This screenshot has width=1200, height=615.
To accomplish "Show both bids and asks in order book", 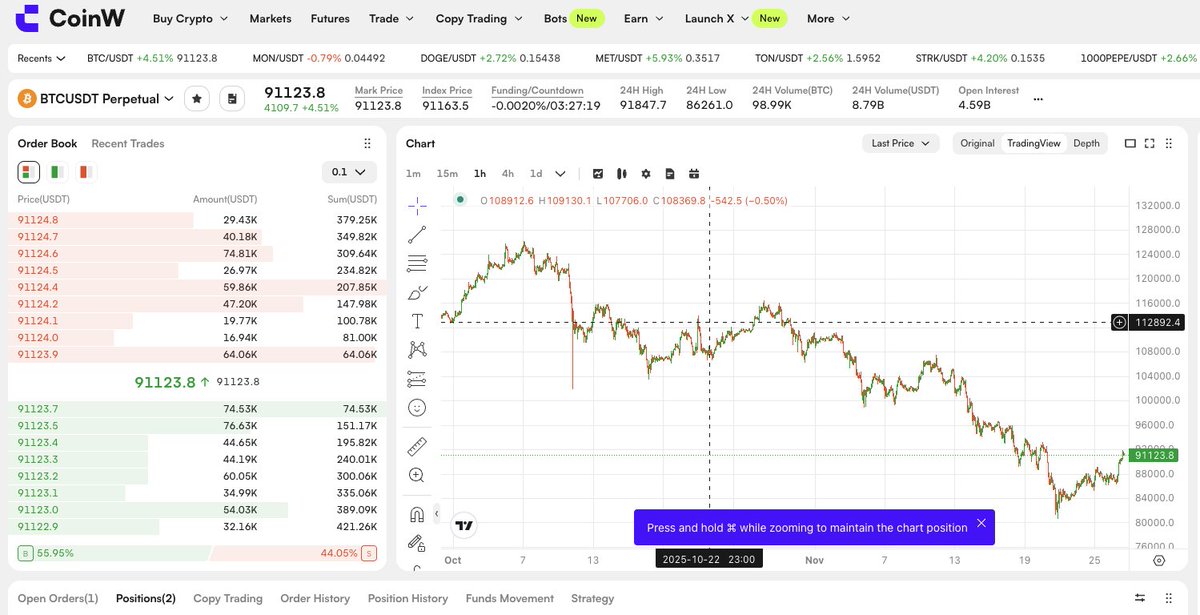I will tap(29, 172).
